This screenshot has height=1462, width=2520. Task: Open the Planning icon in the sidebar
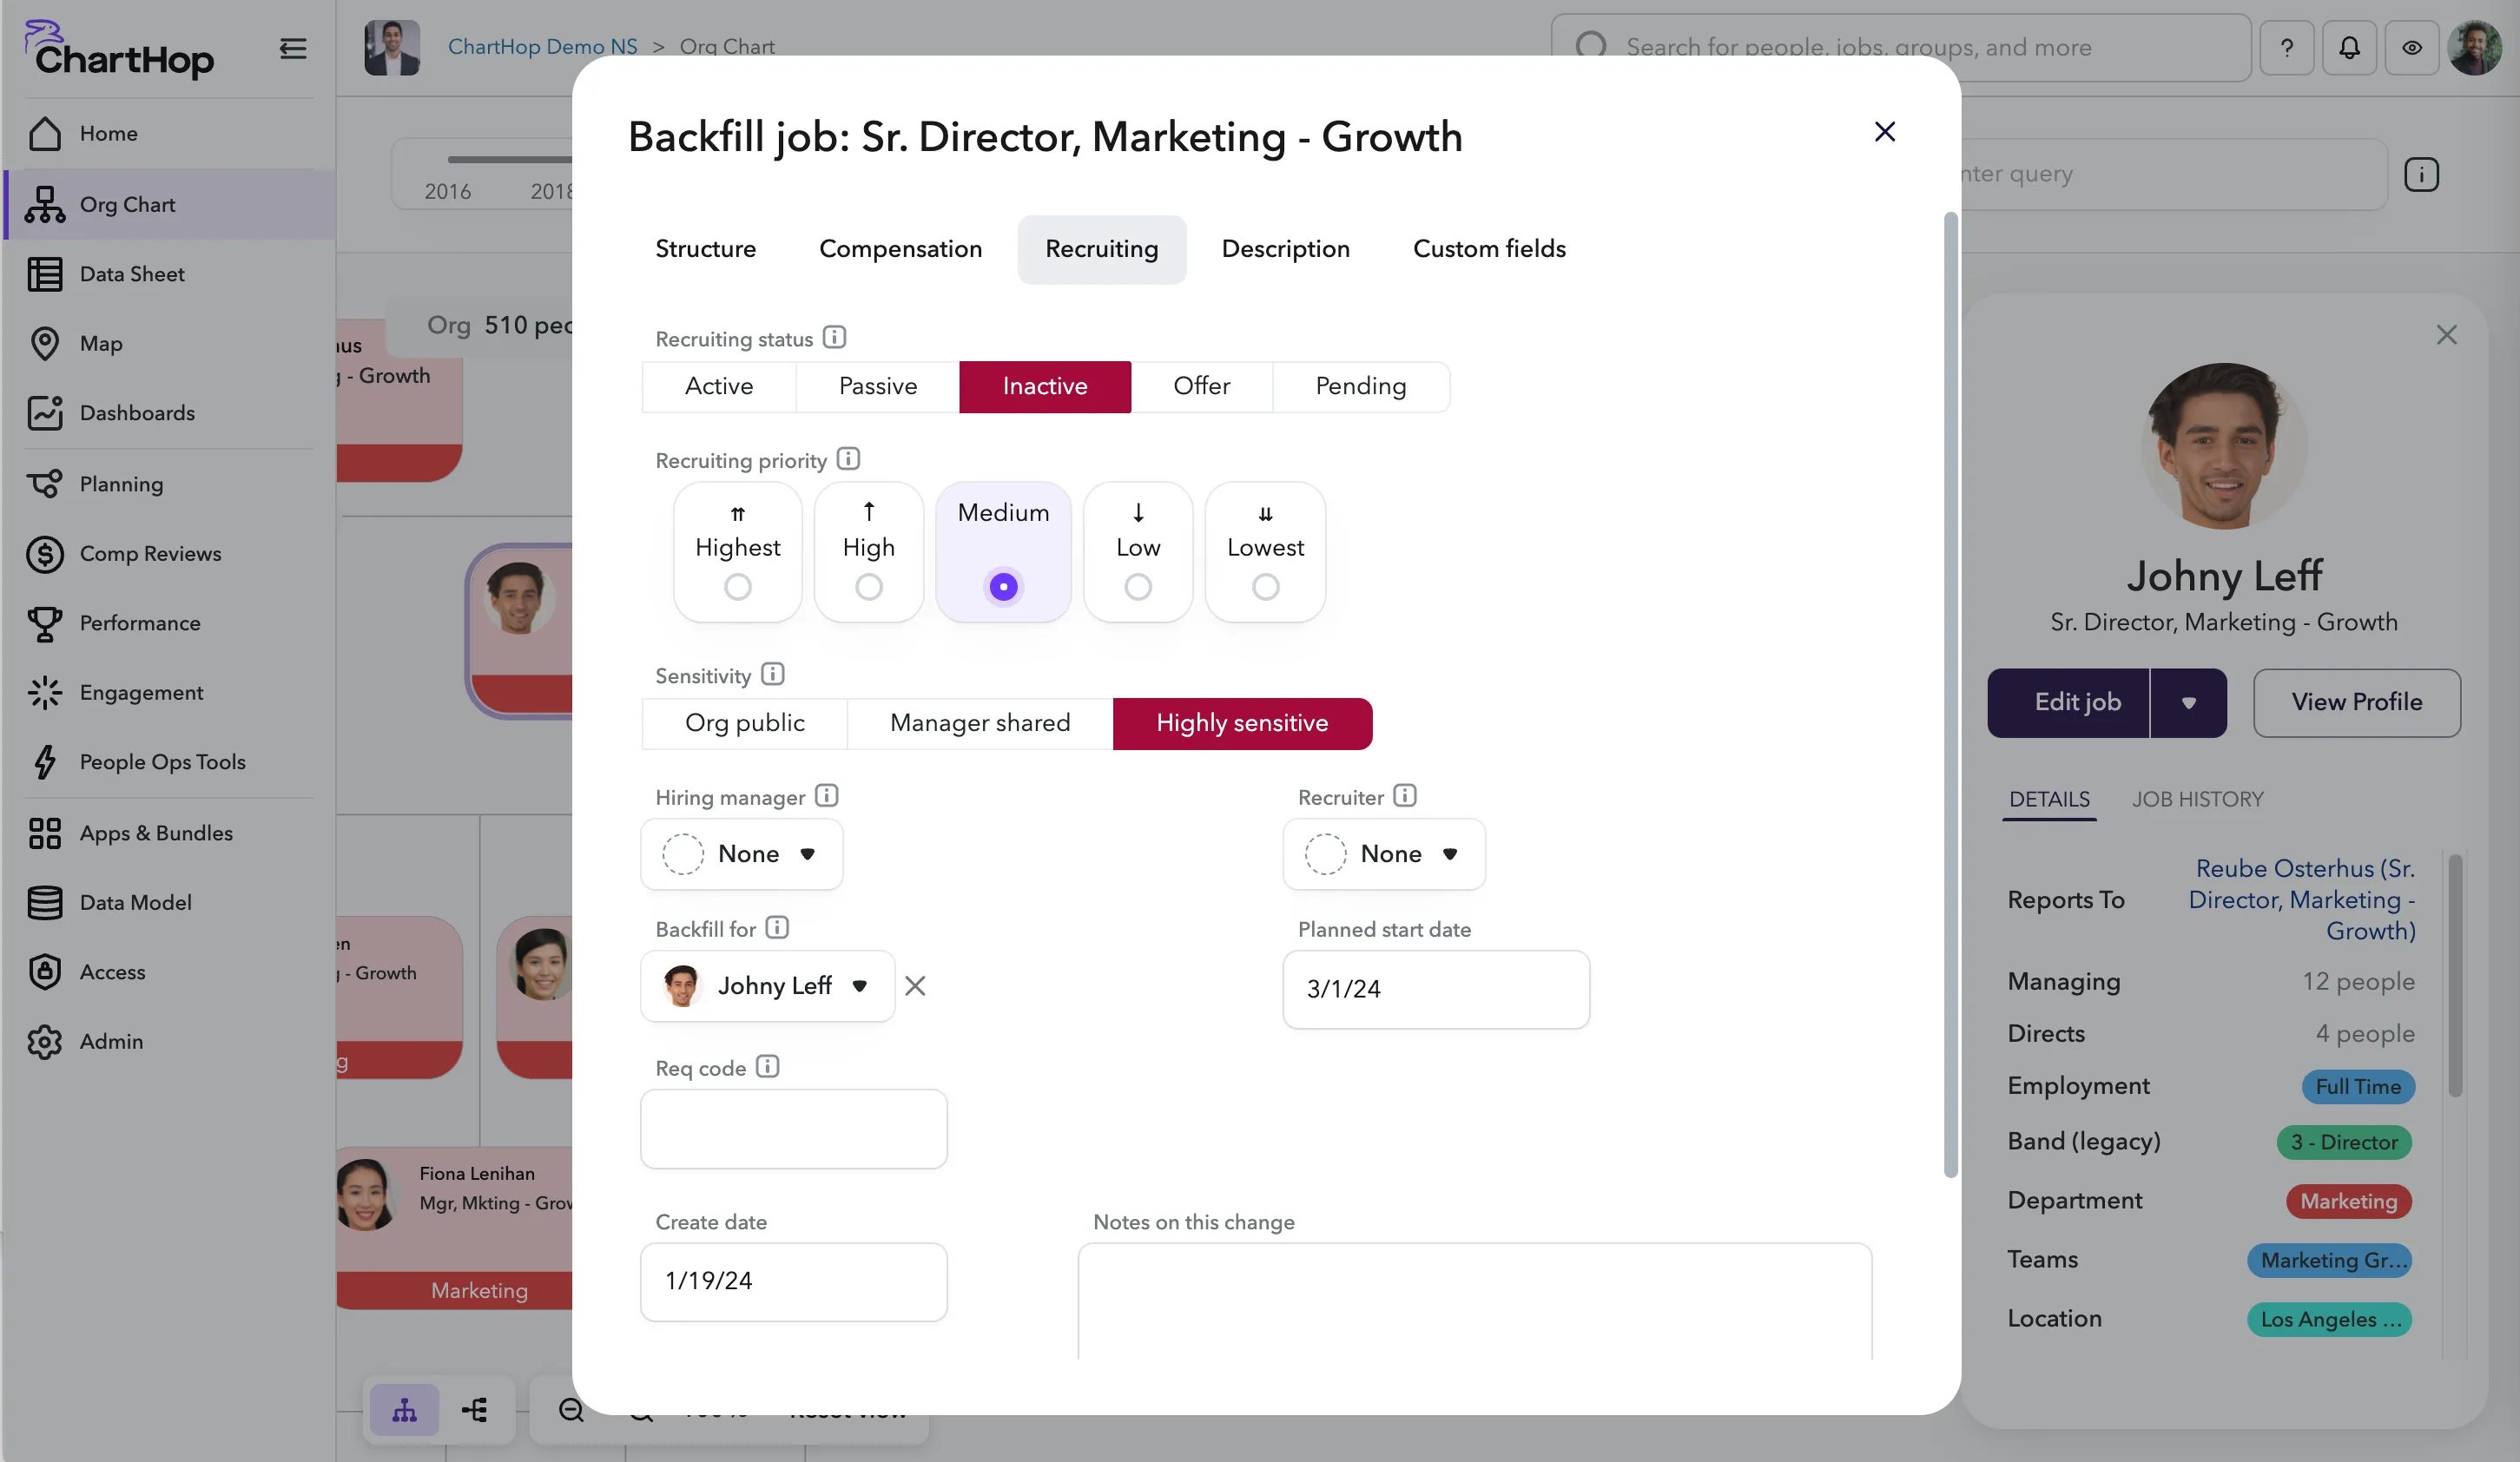tap(45, 484)
